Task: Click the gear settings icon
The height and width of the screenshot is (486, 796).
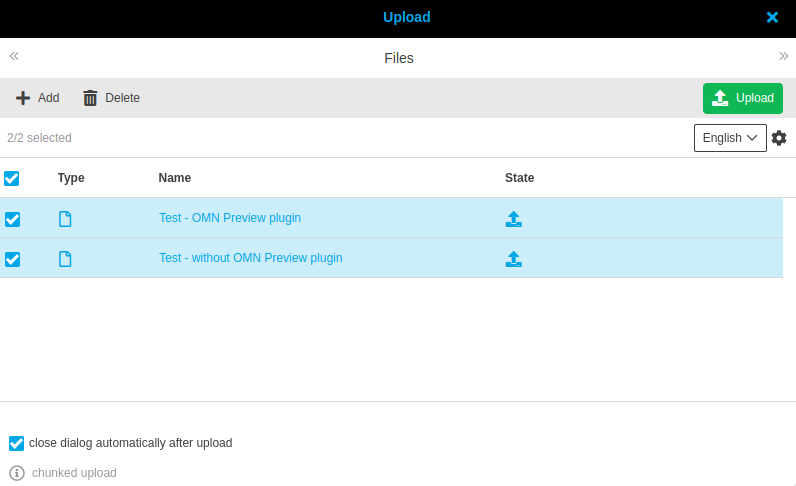Action: click(x=779, y=138)
